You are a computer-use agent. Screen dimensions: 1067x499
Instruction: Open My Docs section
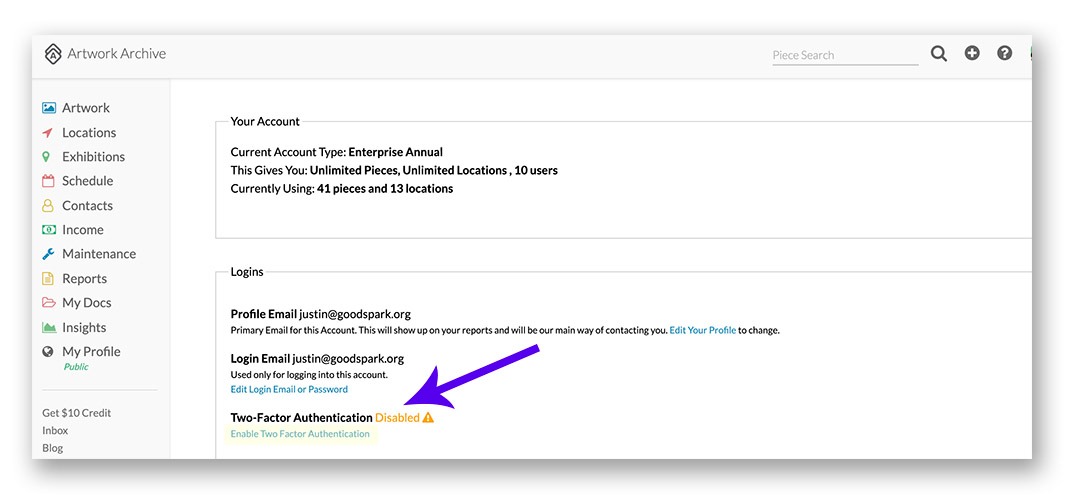[x=86, y=303]
